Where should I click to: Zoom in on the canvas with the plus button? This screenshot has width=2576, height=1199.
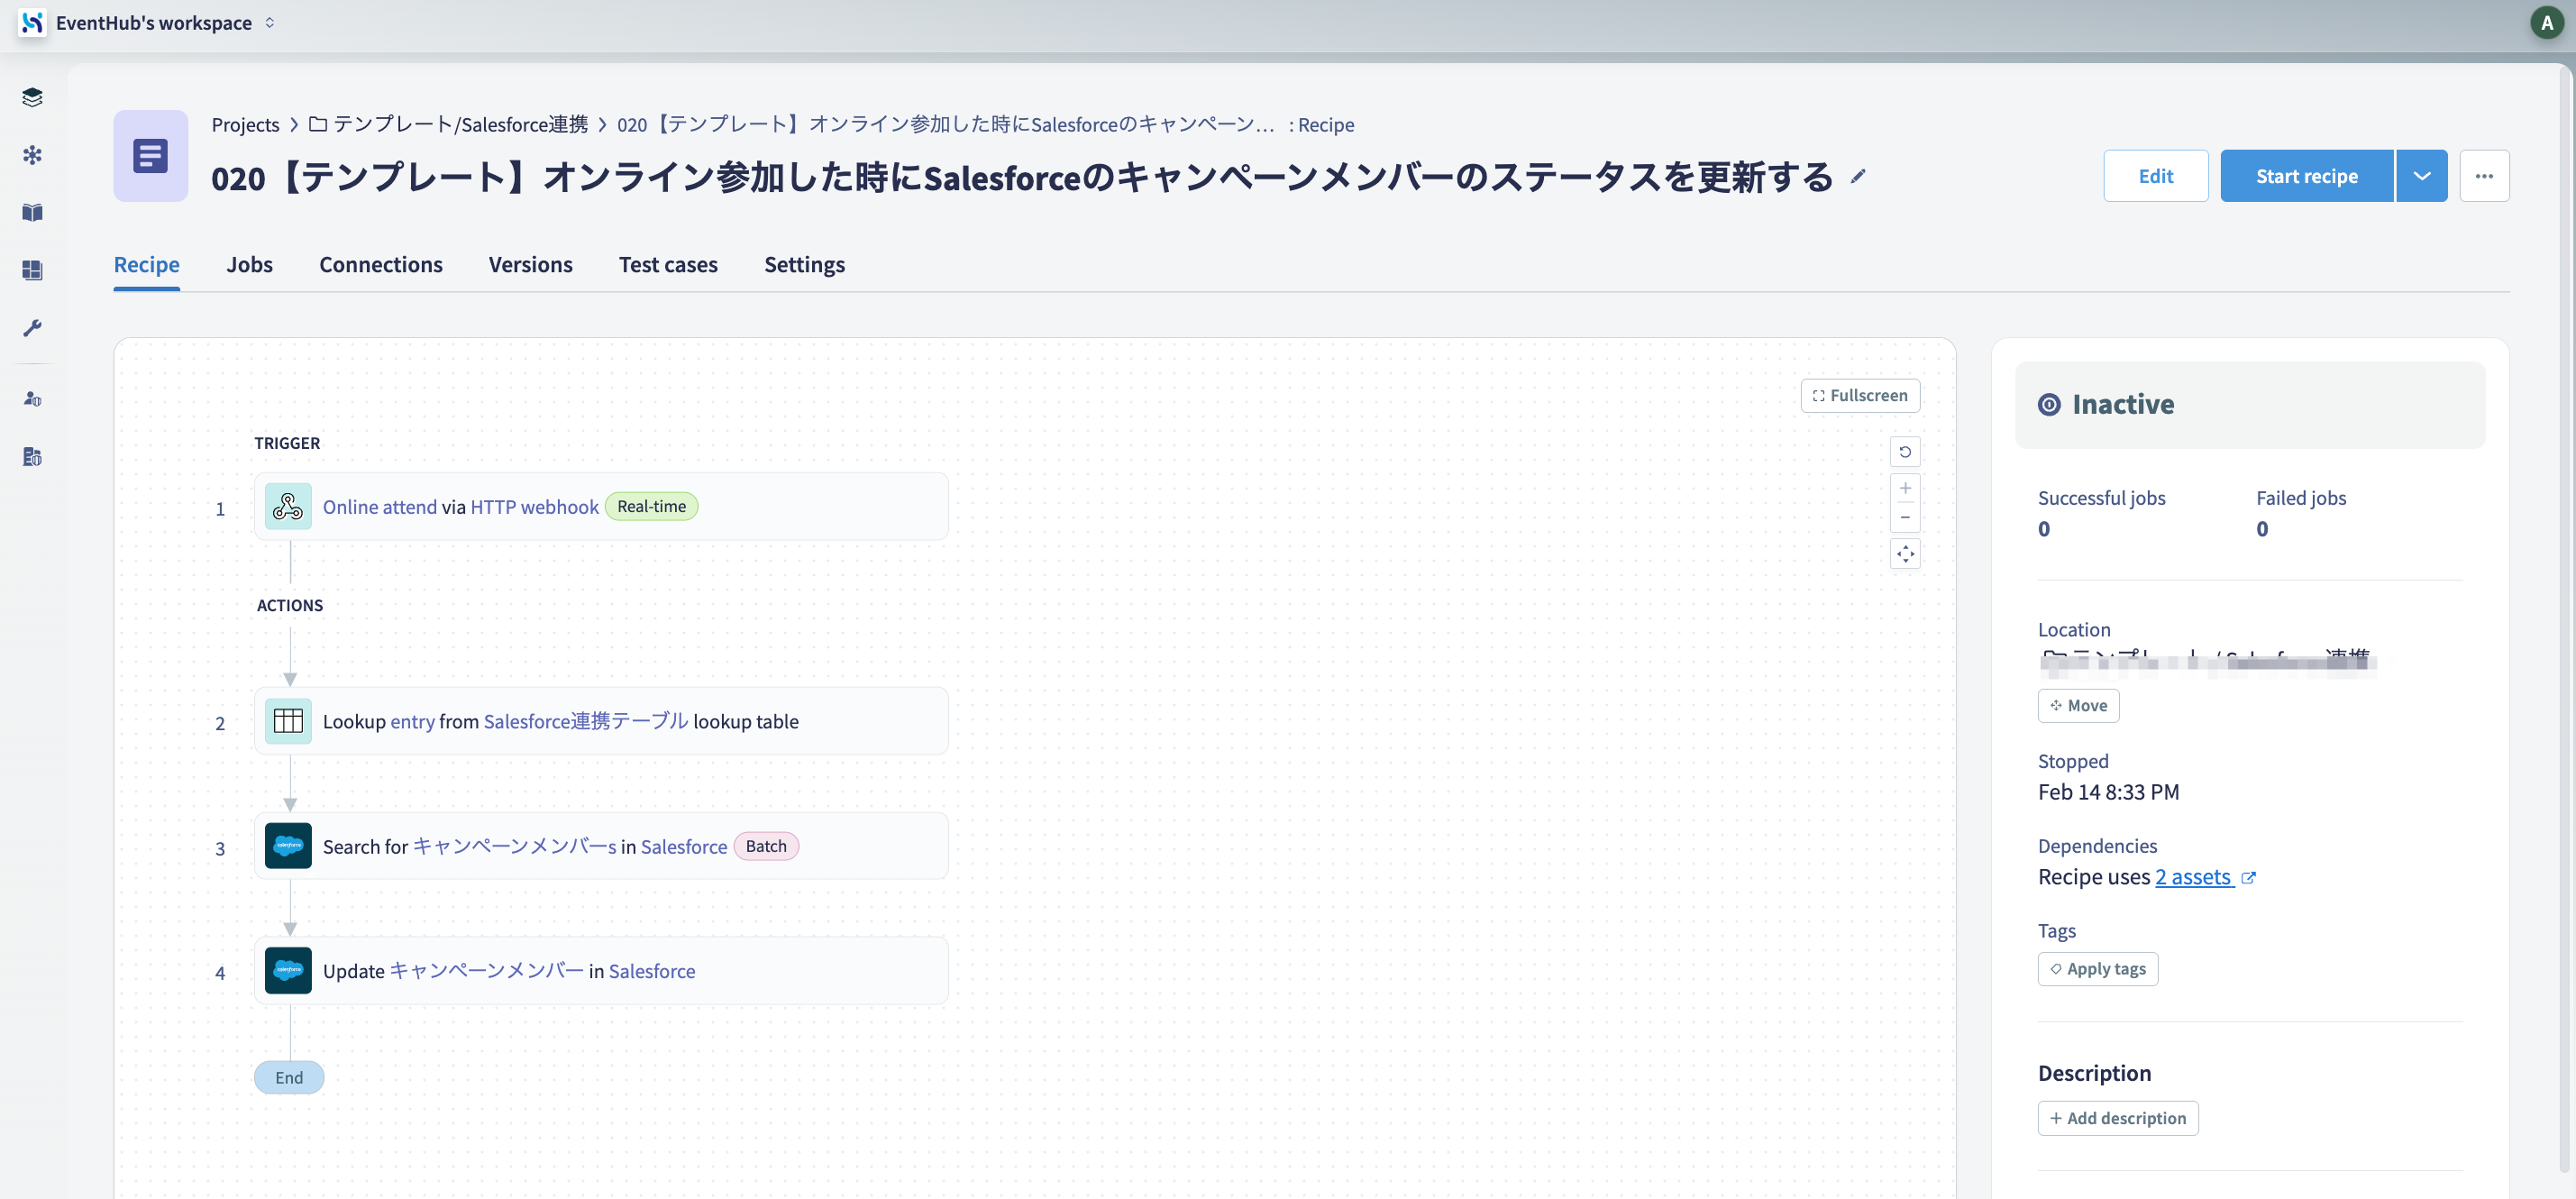tap(1905, 488)
